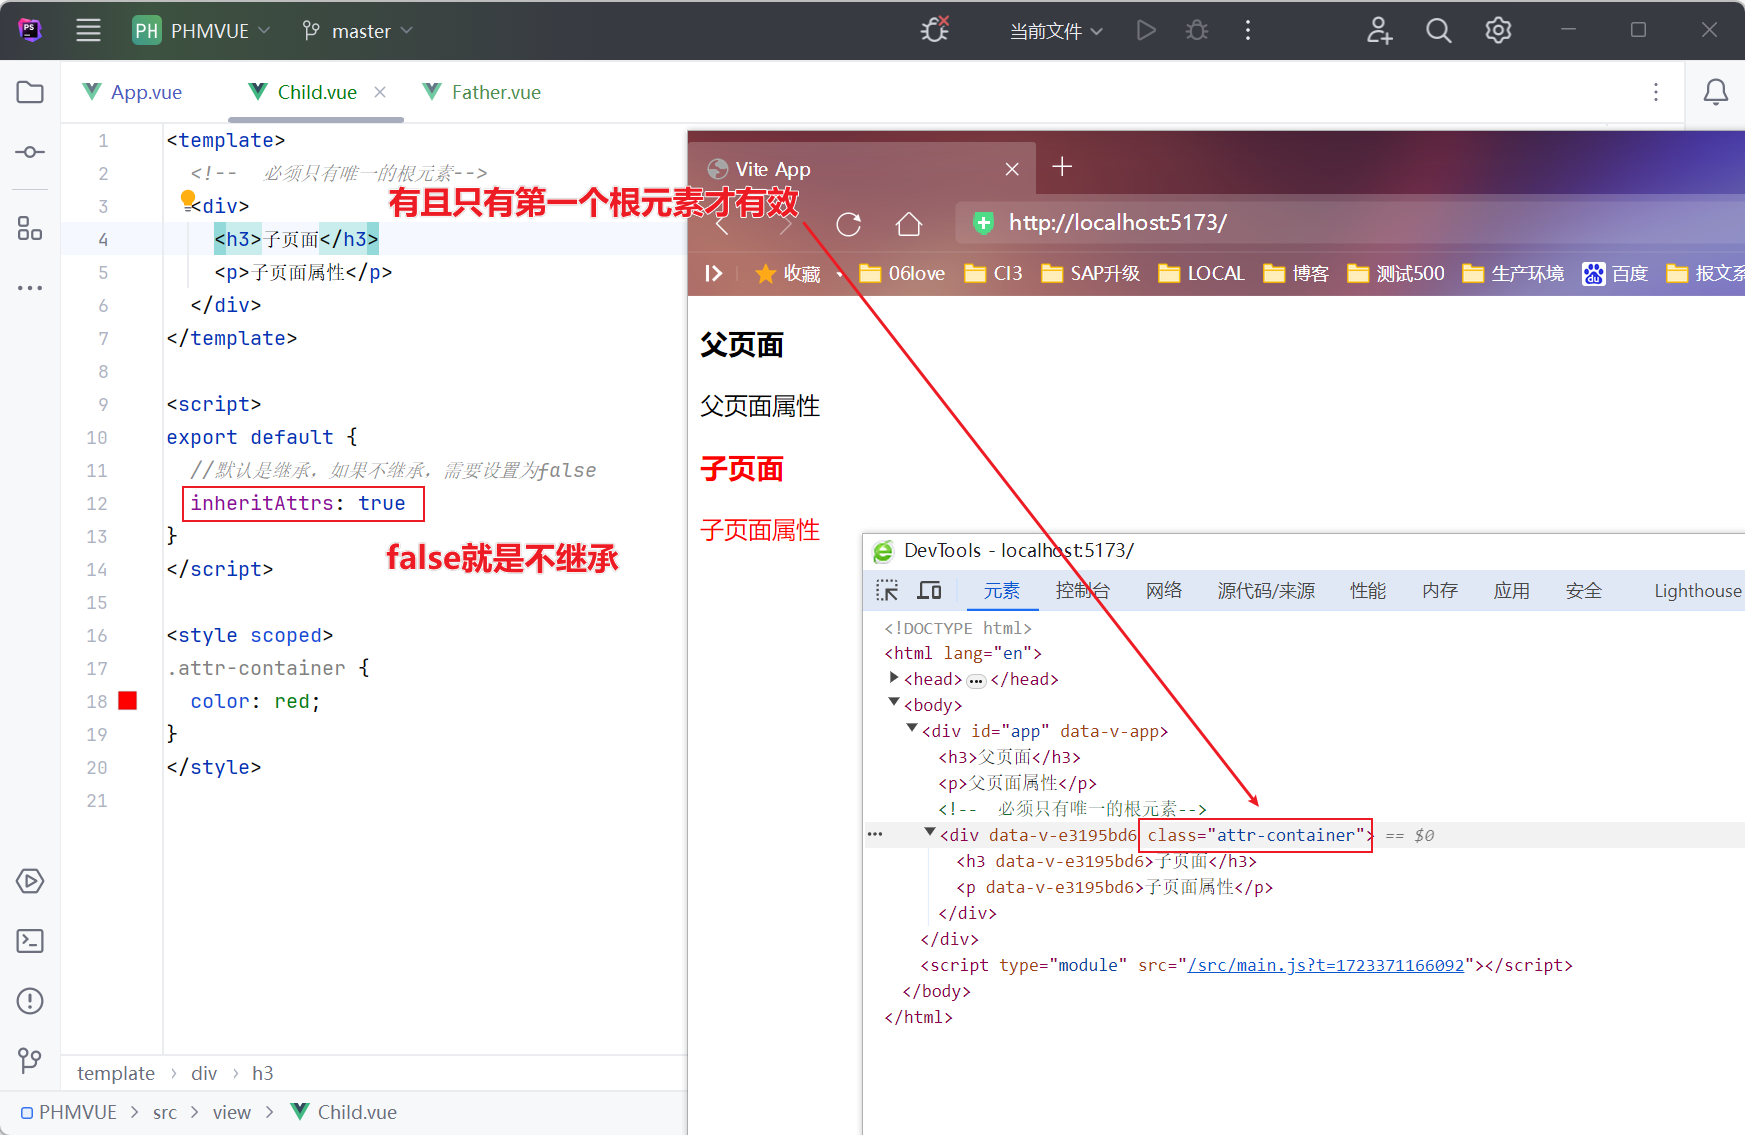The width and height of the screenshot is (1745, 1135).
Task: Open editor tabs options menu
Action: 1656,92
